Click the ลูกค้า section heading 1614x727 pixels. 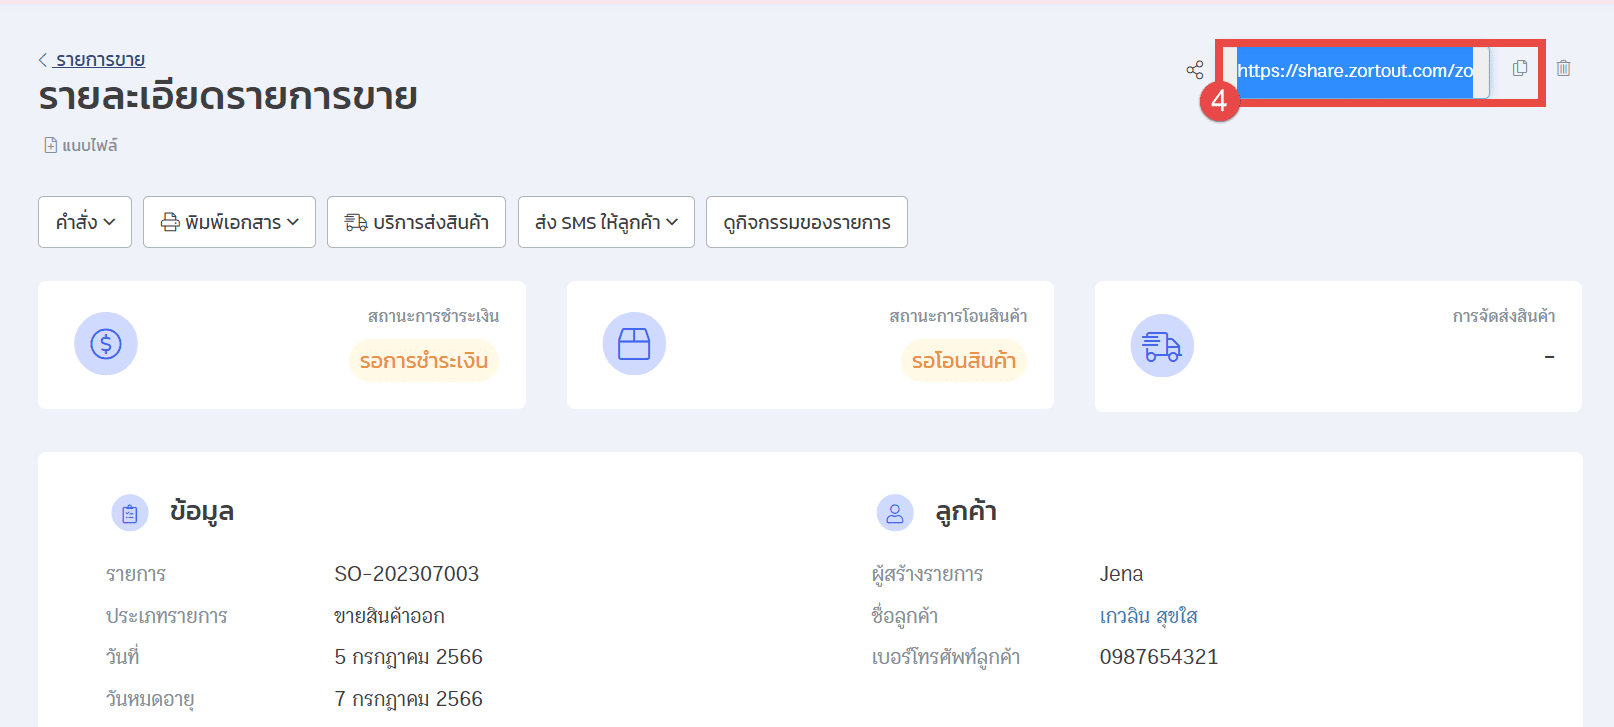coord(966,512)
